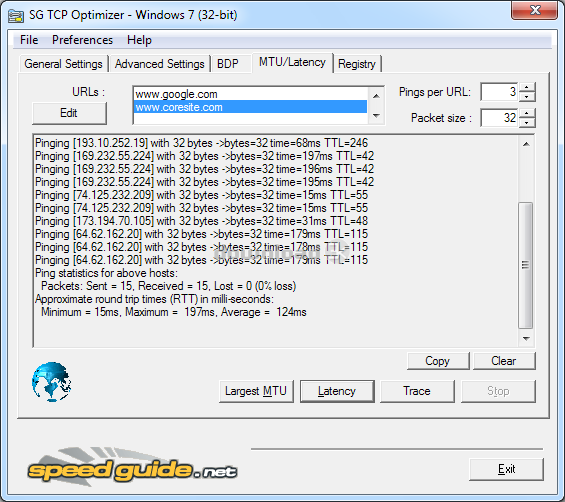Increase Packet size with up arrow
The width and height of the screenshot is (565, 502).
coord(527,113)
